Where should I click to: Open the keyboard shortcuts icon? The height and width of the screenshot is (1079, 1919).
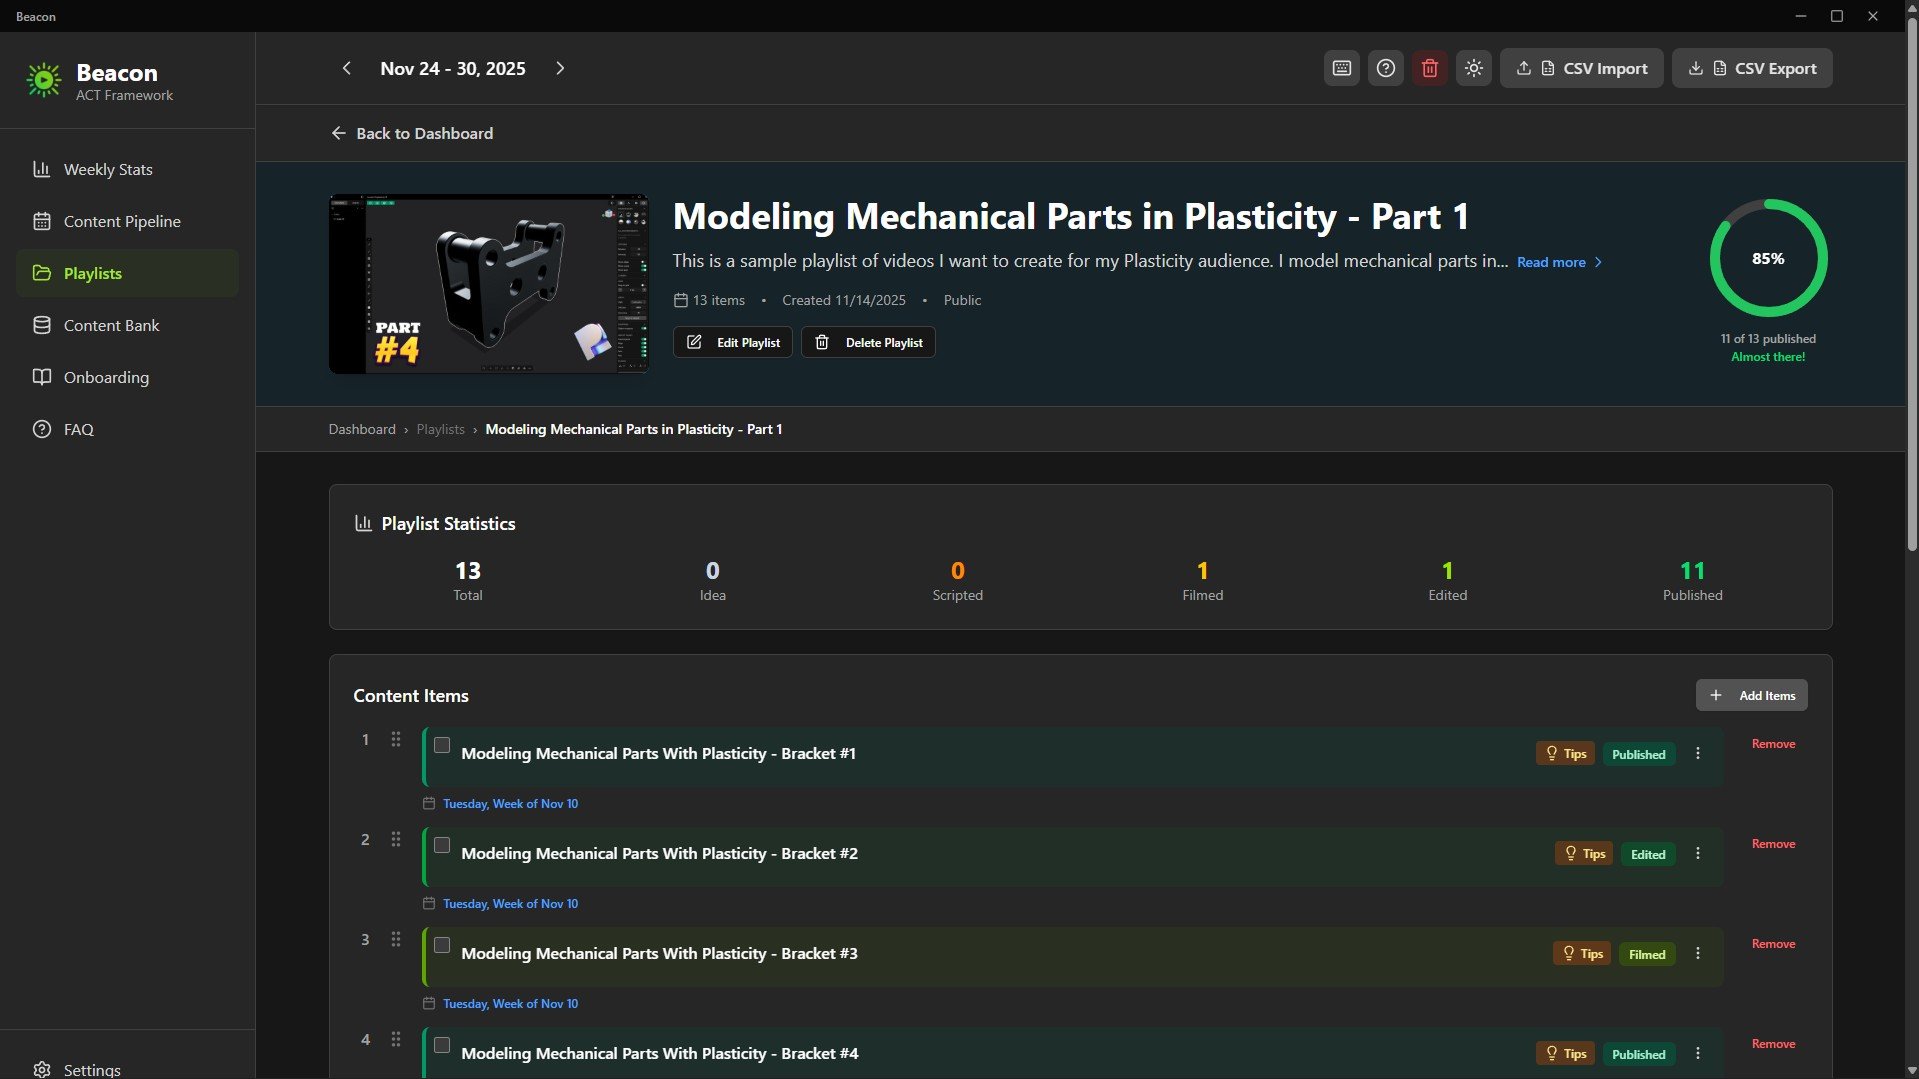click(x=1341, y=68)
